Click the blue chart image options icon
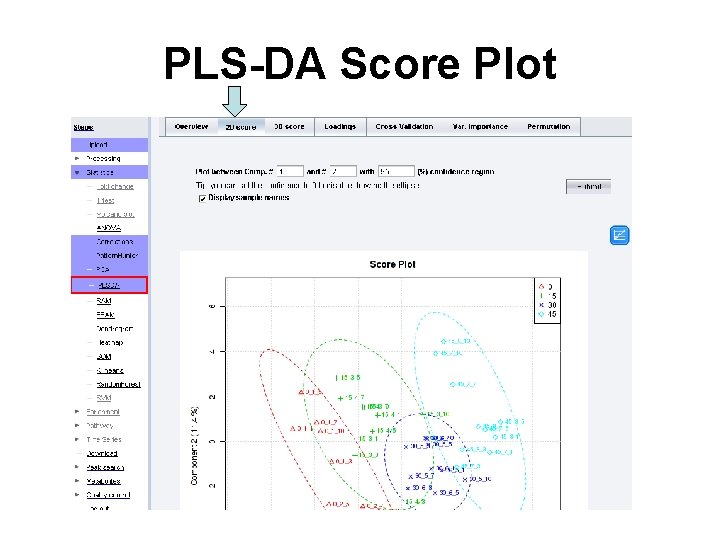Viewport: 720px width, 540px height. [x=619, y=235]
